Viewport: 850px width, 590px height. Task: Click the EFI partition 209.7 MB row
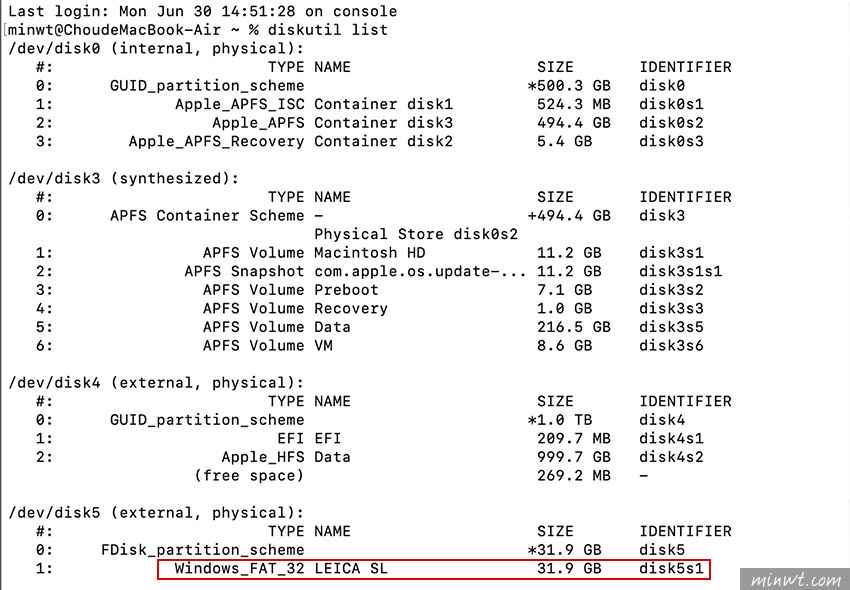click(x=370, y=438)
